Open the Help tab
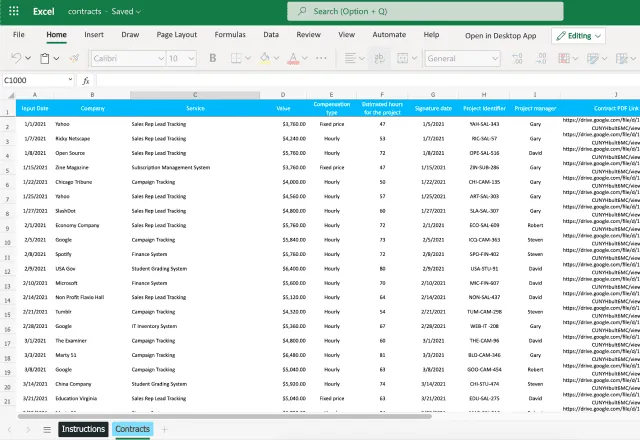The image size is (640, 440). (x=431, y=35)
